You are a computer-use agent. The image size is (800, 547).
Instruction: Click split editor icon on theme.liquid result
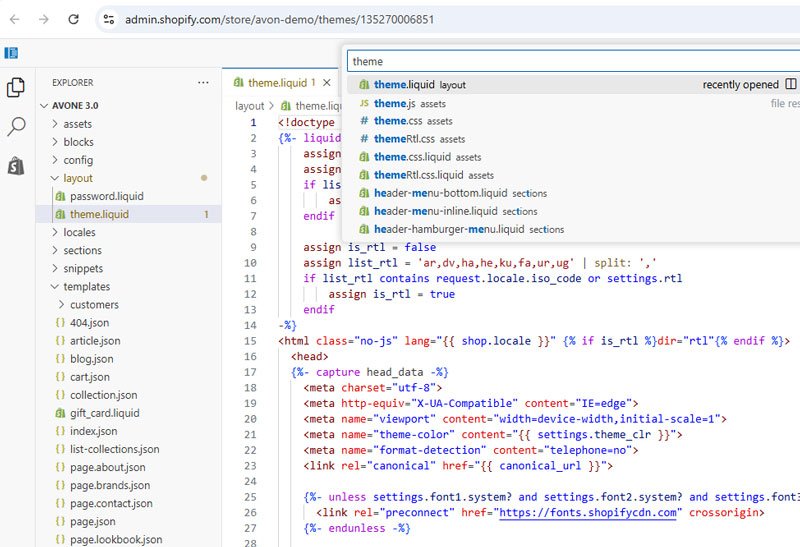[x=790, y=84]
